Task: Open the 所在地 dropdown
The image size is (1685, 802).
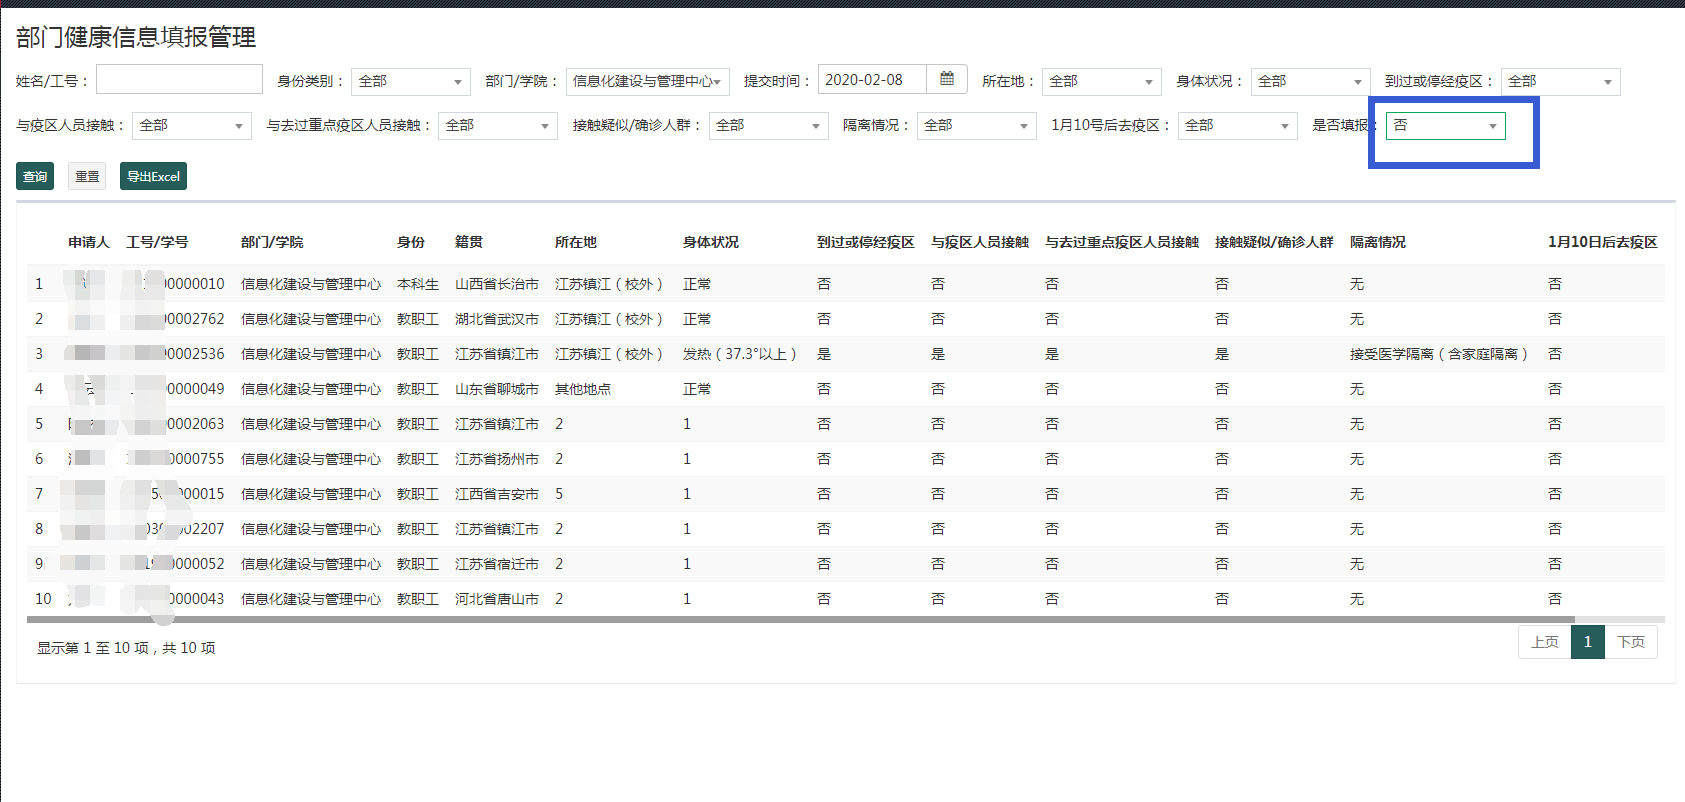Action: coord(1101,82)
